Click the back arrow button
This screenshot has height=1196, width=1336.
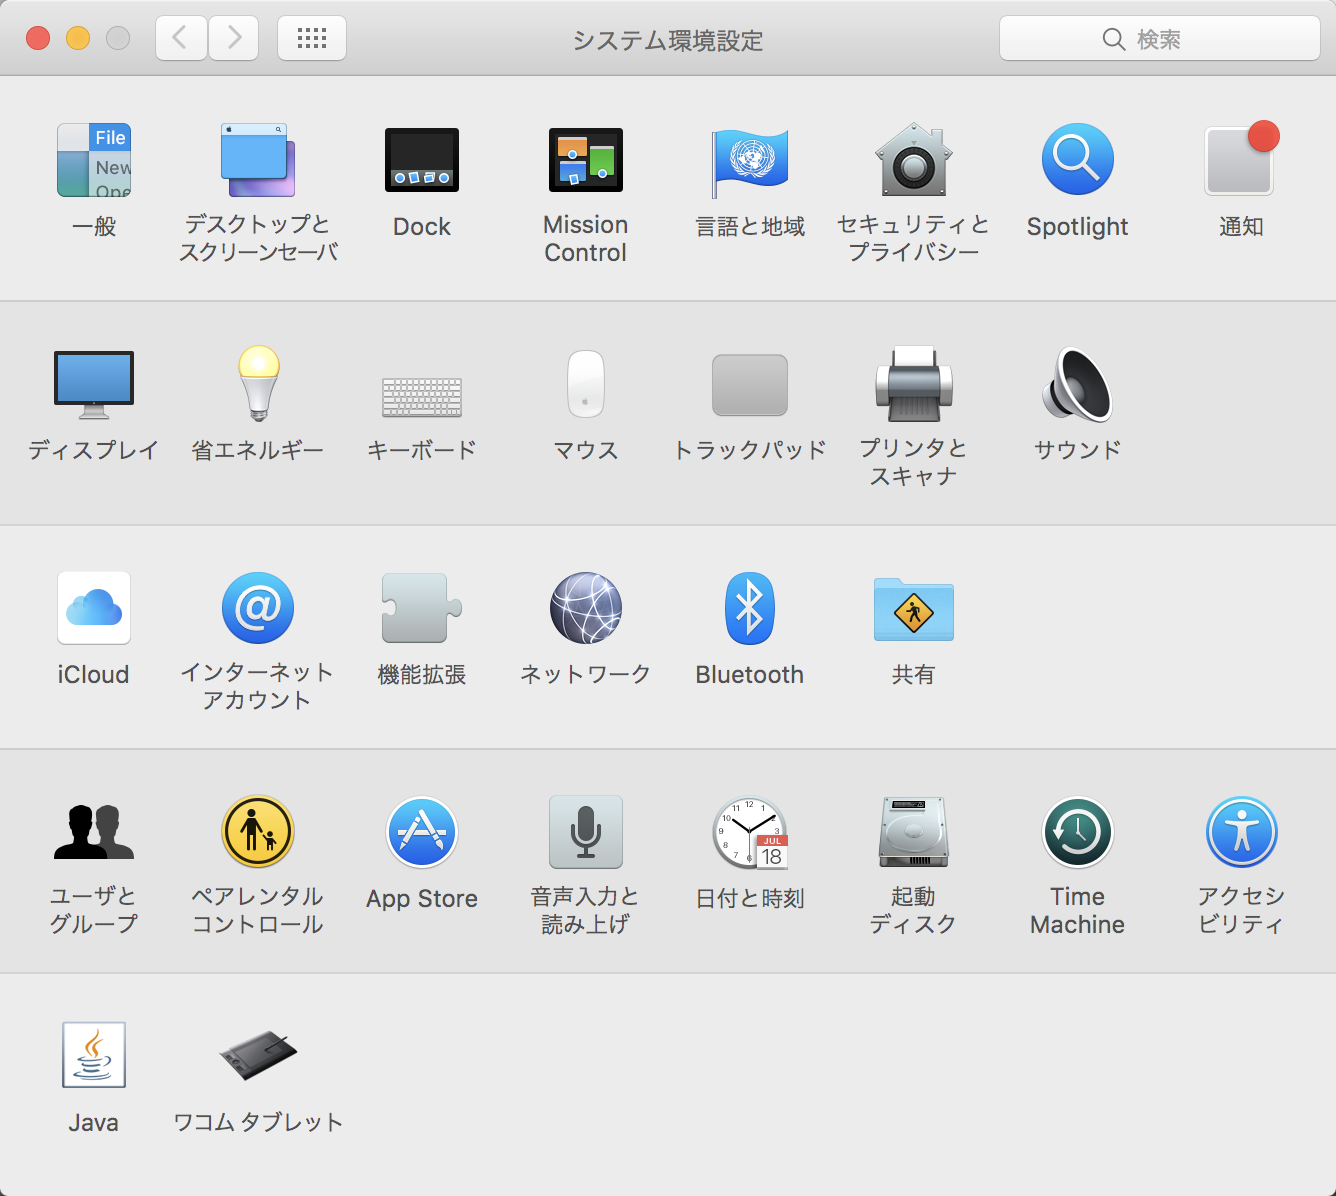pyautogui.click(x=181, y=38)
